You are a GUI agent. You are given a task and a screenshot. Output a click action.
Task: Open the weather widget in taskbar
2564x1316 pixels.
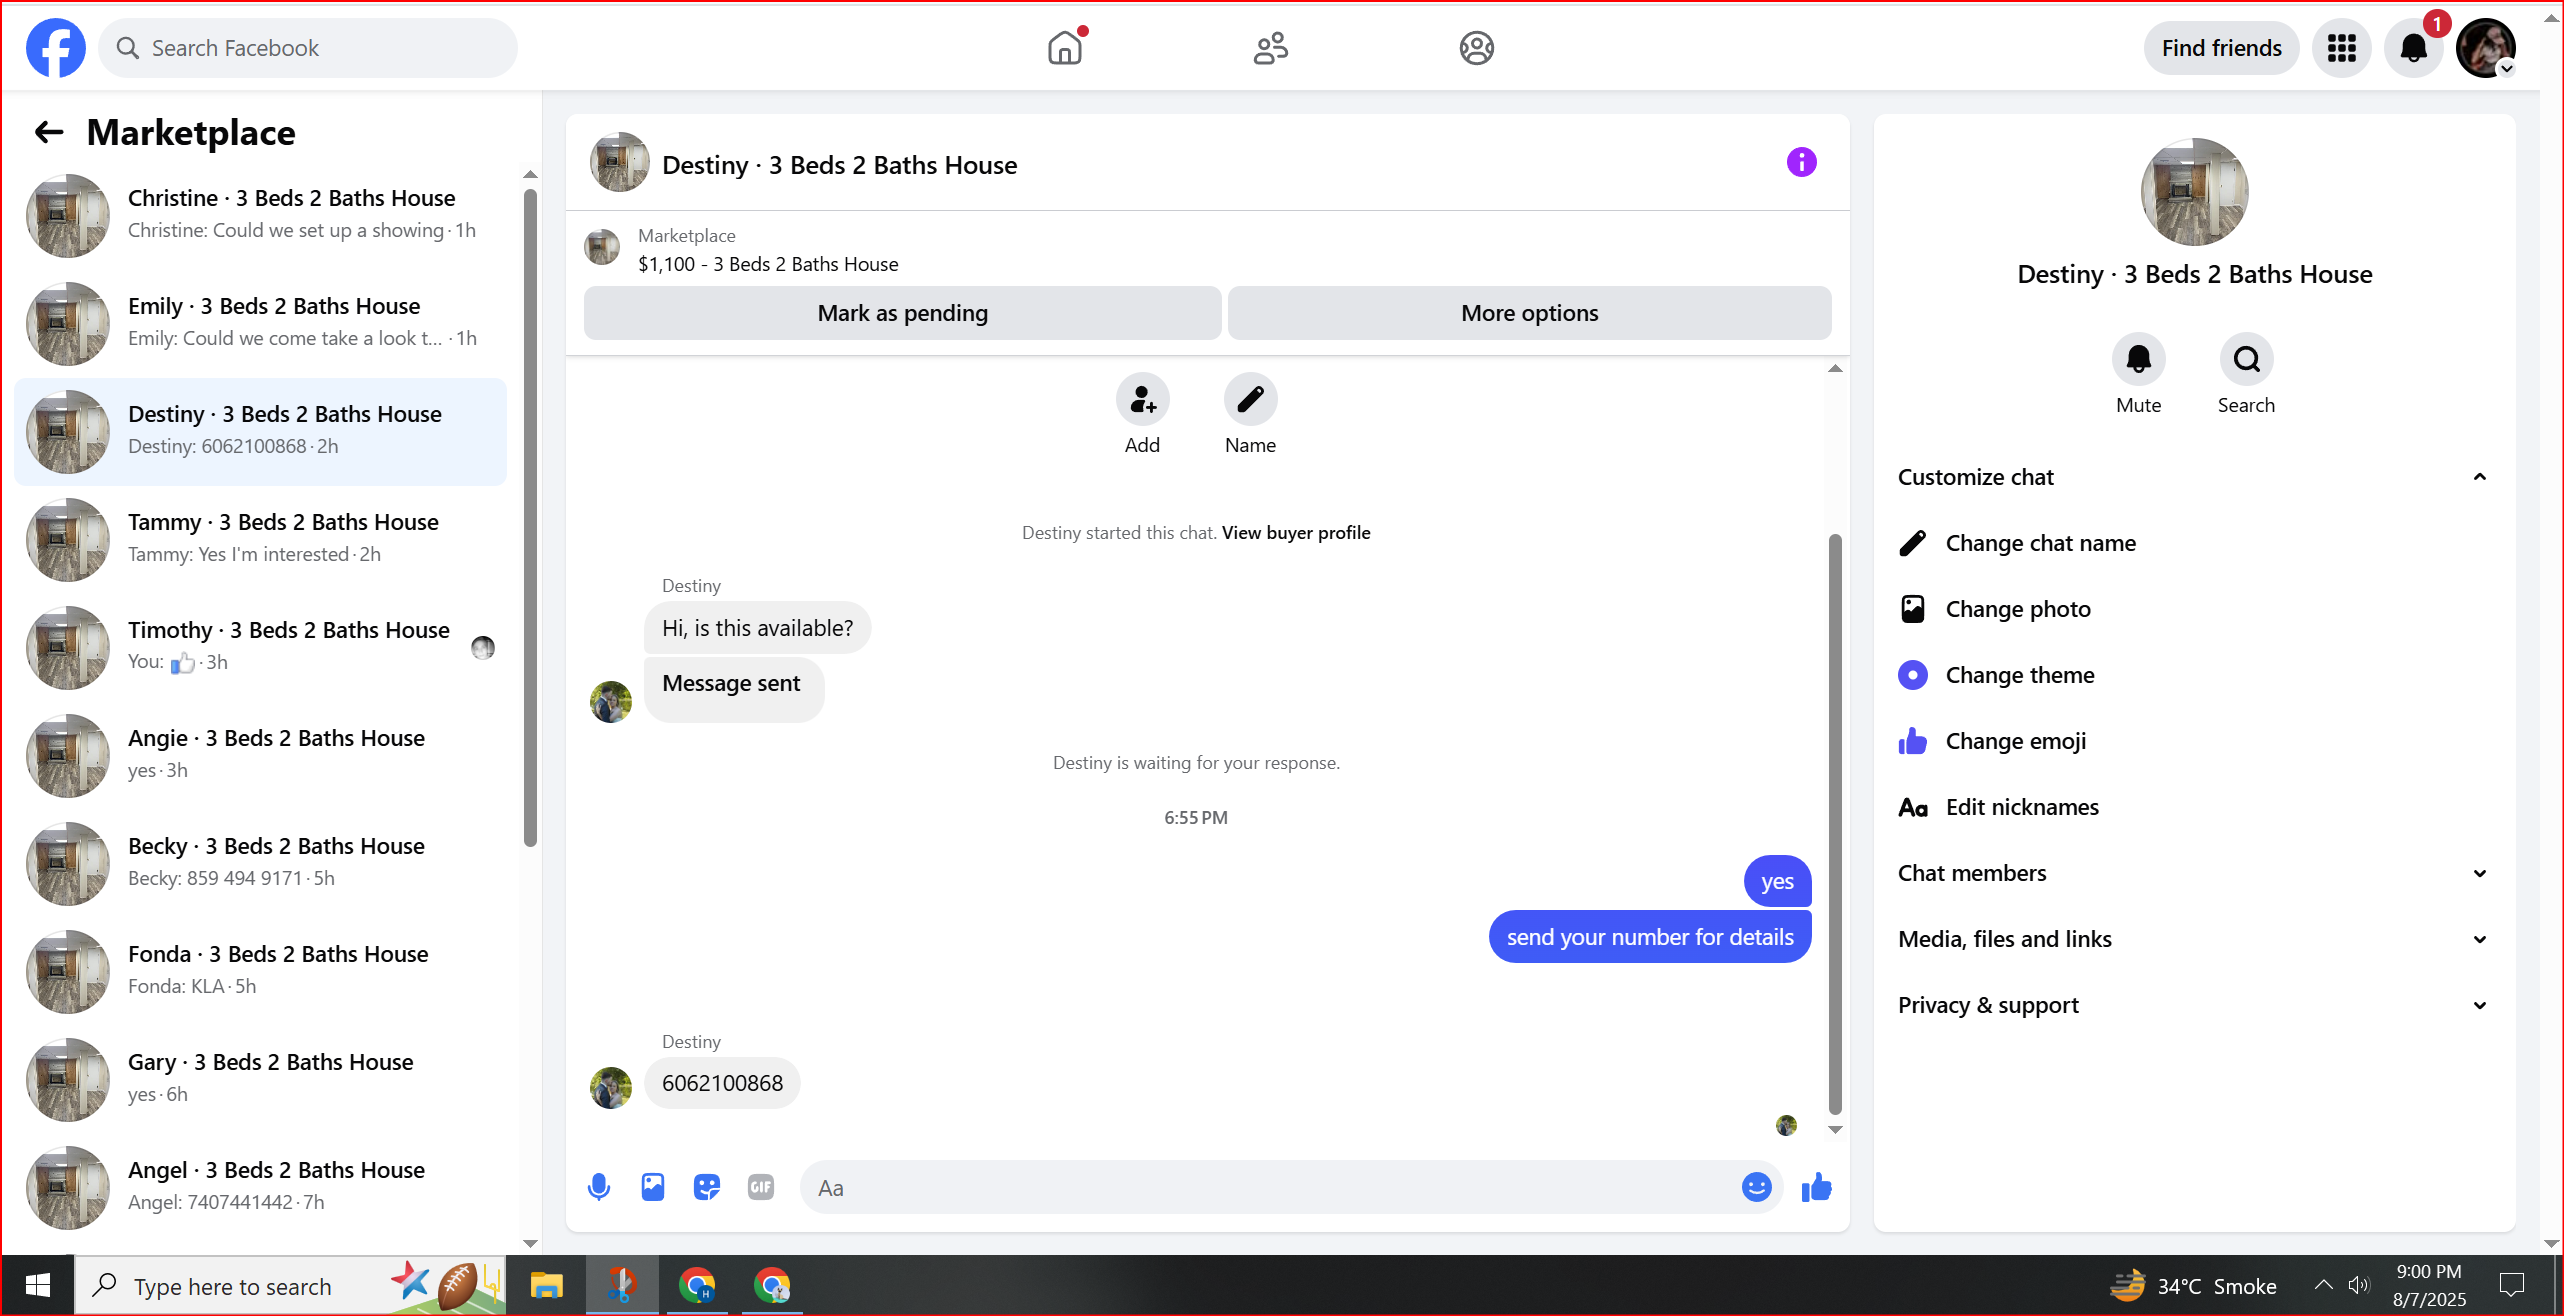point(2193,1285)
